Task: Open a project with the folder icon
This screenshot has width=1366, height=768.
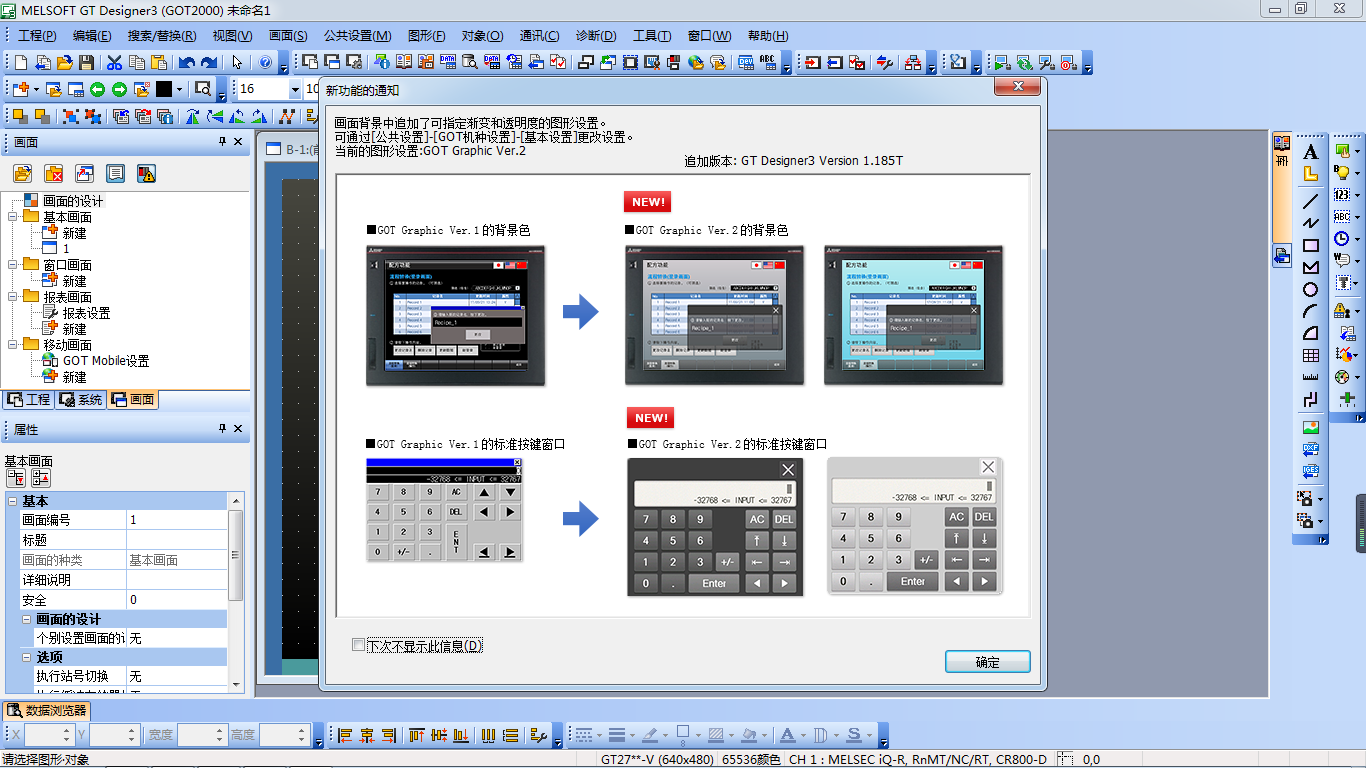Action: [x=64, y=62]
